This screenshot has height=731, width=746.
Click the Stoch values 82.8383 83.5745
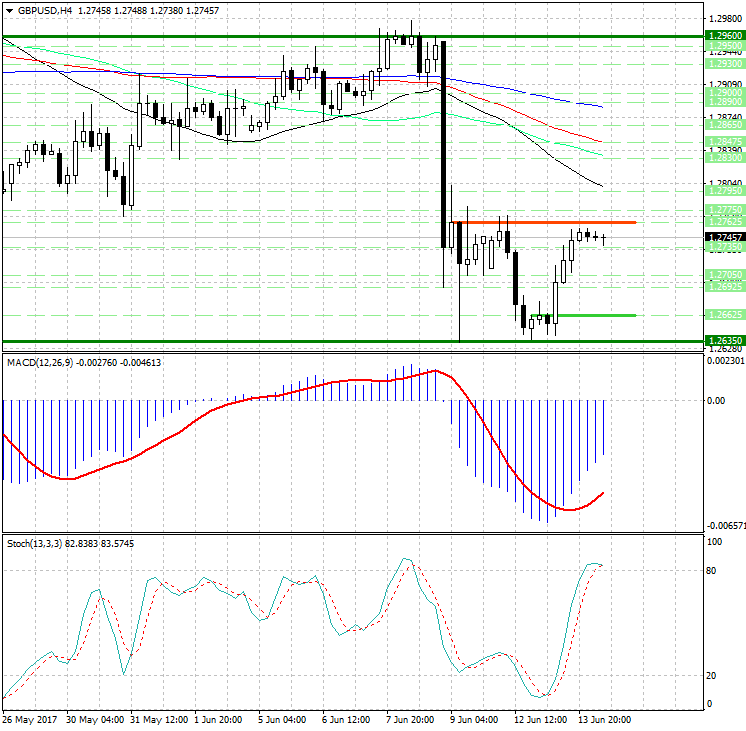[99, 543]
